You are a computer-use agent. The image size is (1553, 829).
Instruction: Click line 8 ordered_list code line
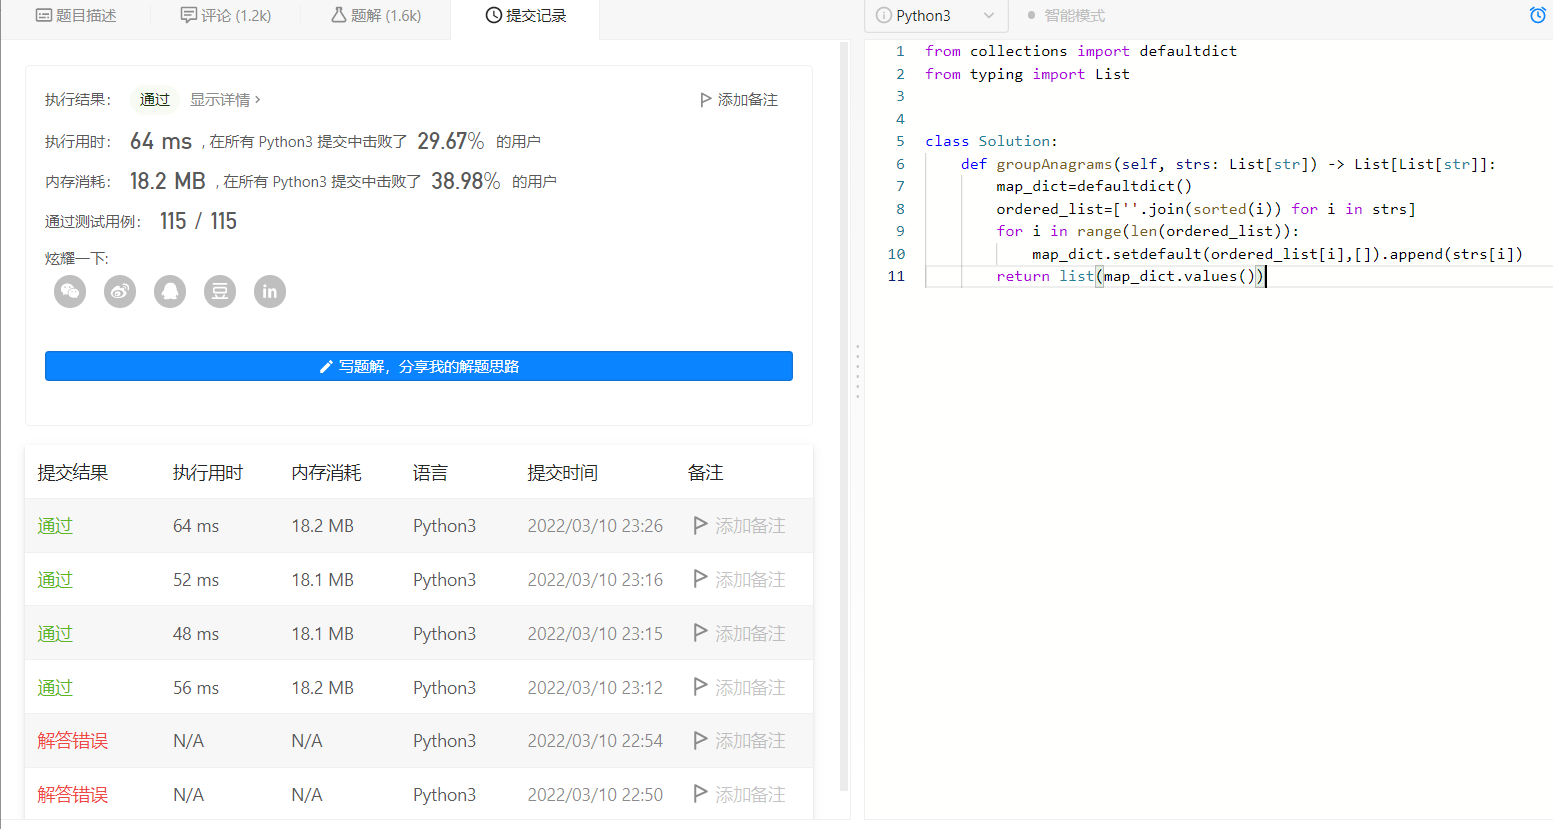click(1206, 208)
